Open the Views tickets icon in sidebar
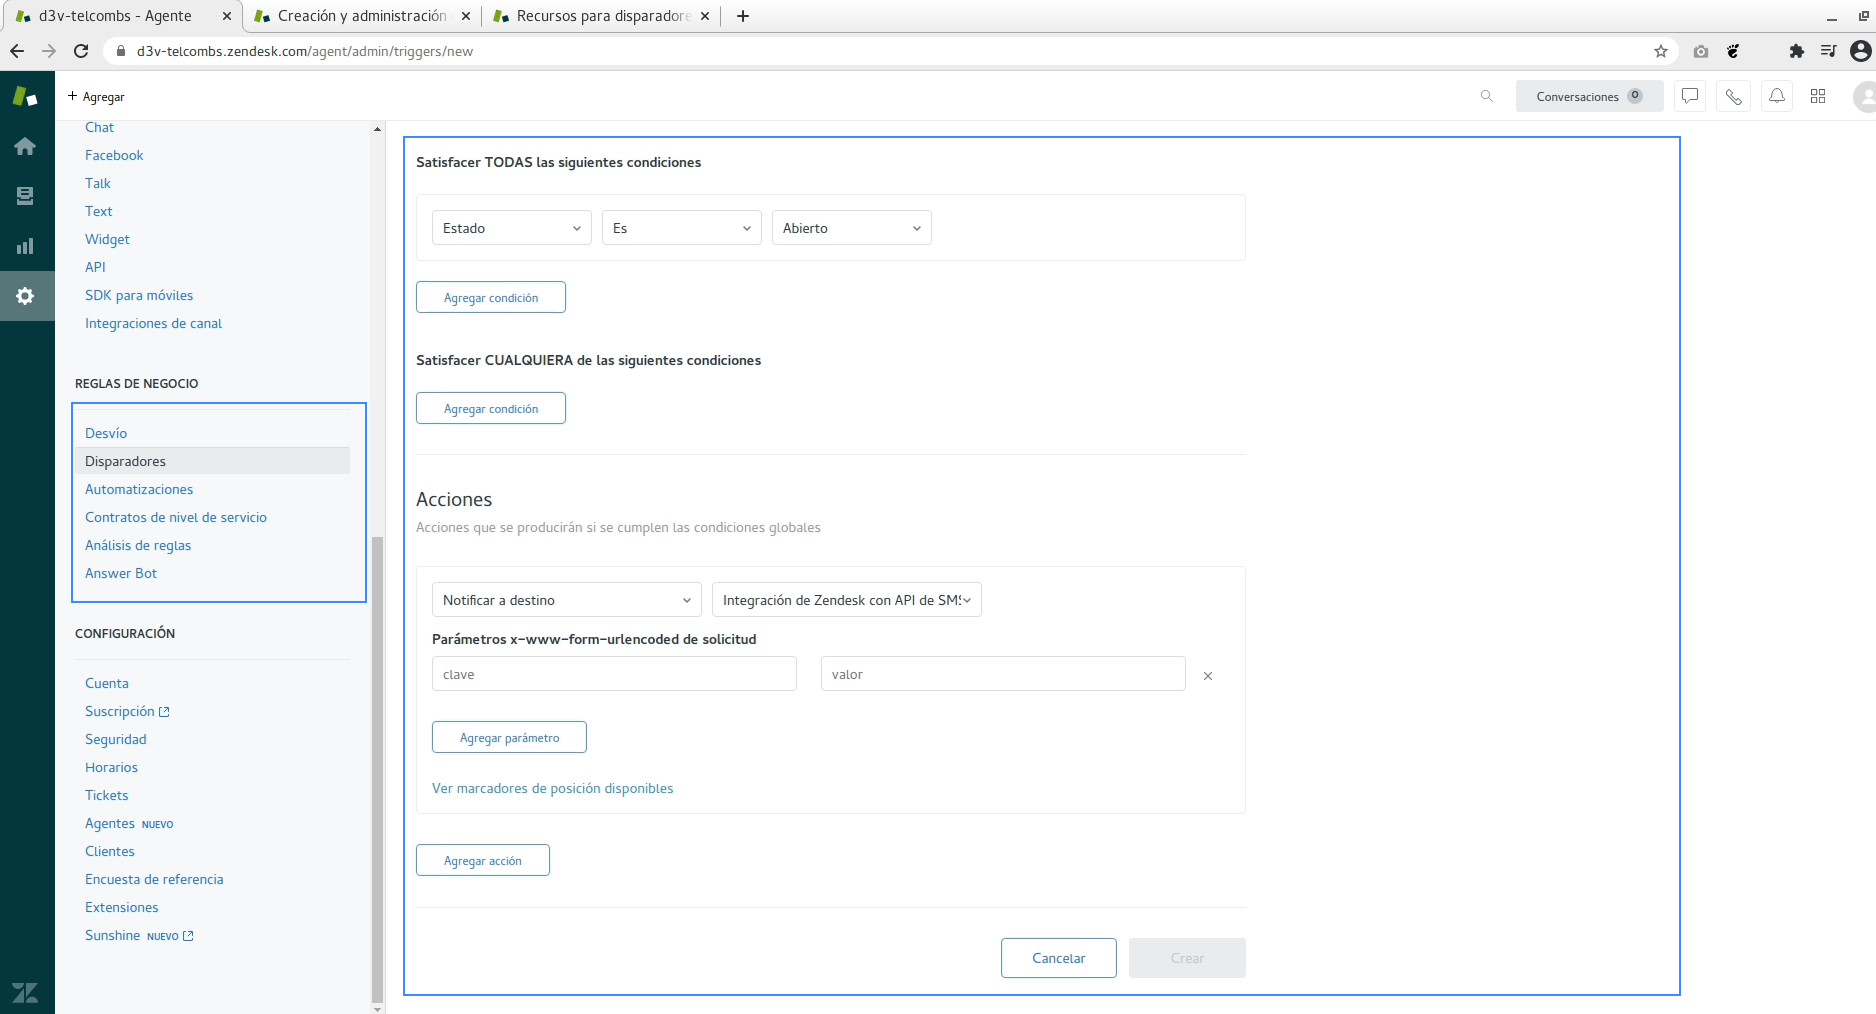 (25, 196)
